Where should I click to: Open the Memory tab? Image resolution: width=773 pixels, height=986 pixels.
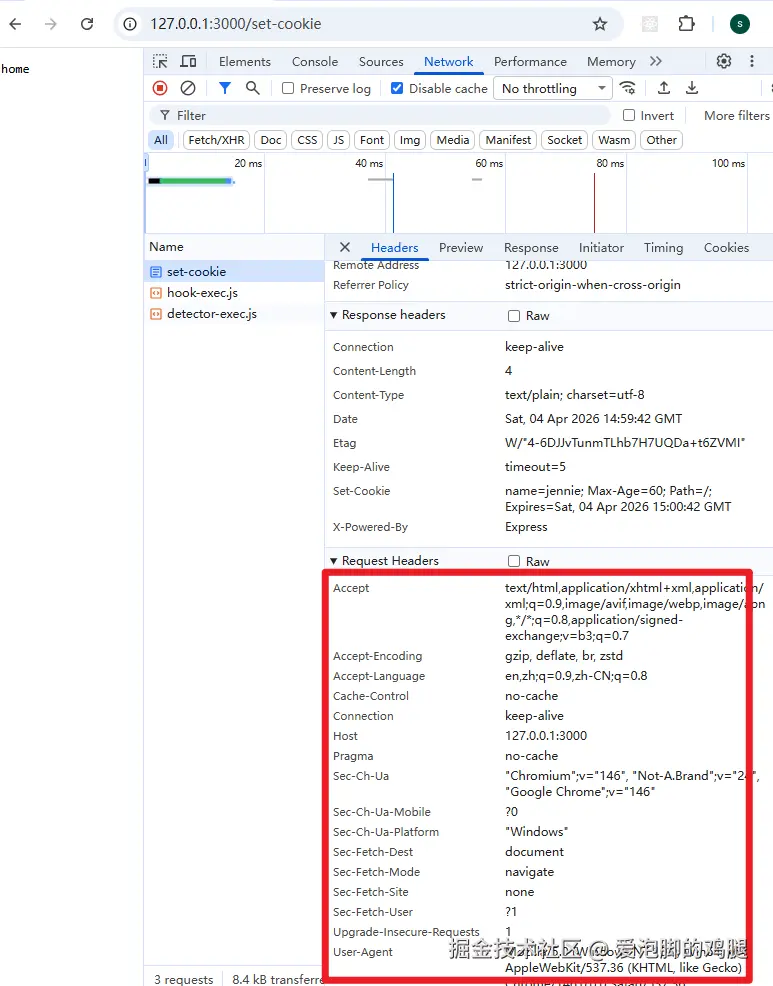[611, 62]
